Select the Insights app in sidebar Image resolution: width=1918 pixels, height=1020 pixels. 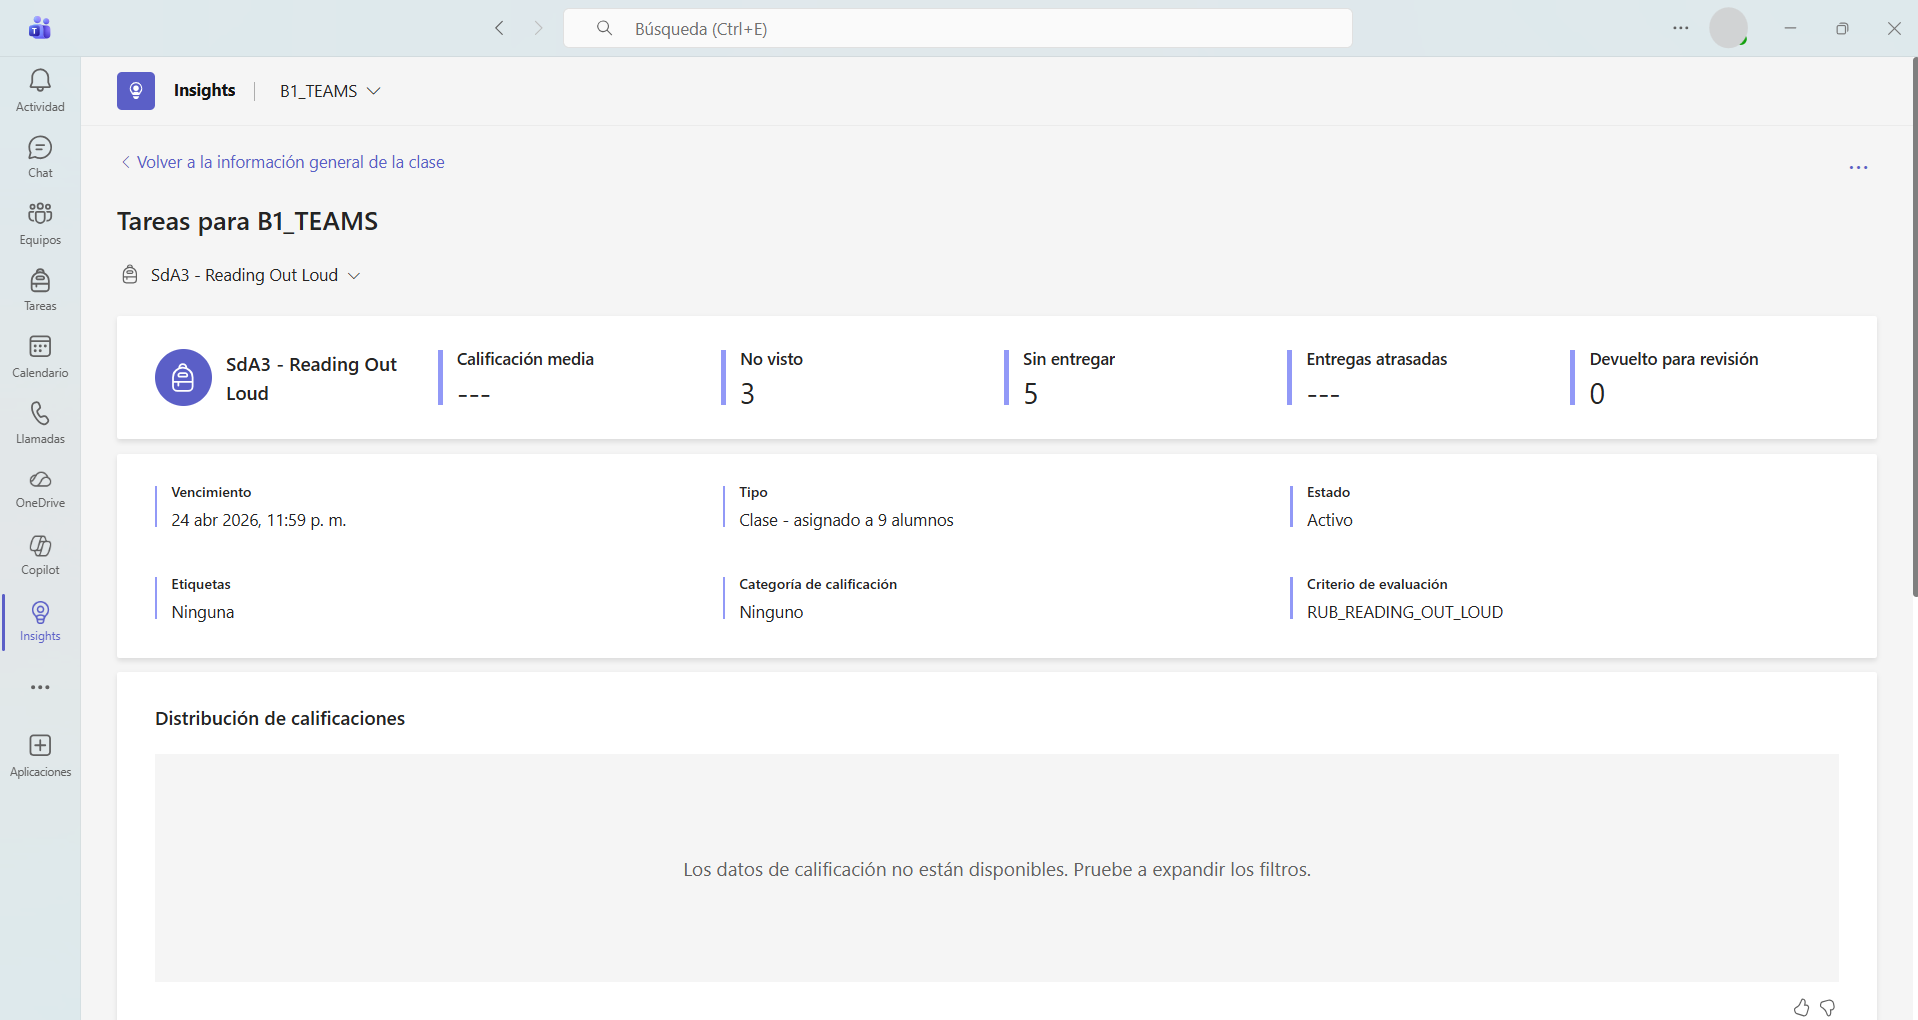pyautogui.click(x=40, y=622)
